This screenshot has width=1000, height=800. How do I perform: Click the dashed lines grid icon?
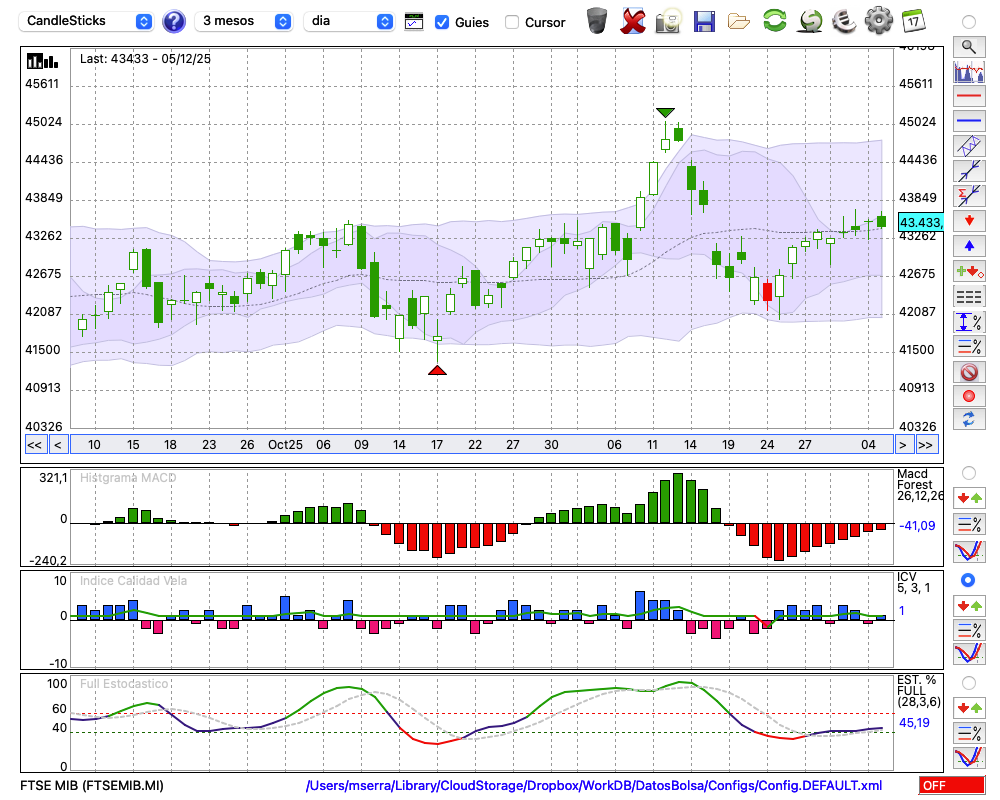coord(969,296)
